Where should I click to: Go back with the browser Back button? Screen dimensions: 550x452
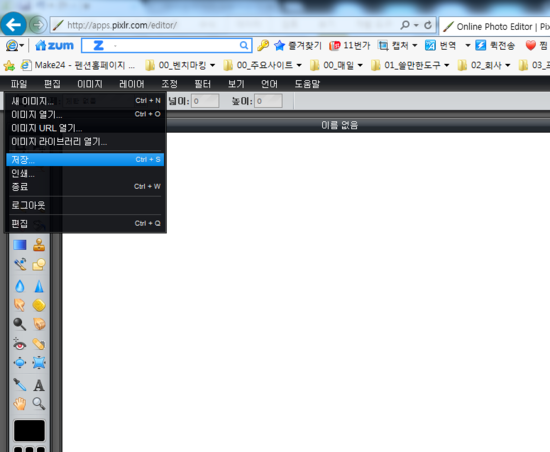pyautogui.click(x=13, y=25)
